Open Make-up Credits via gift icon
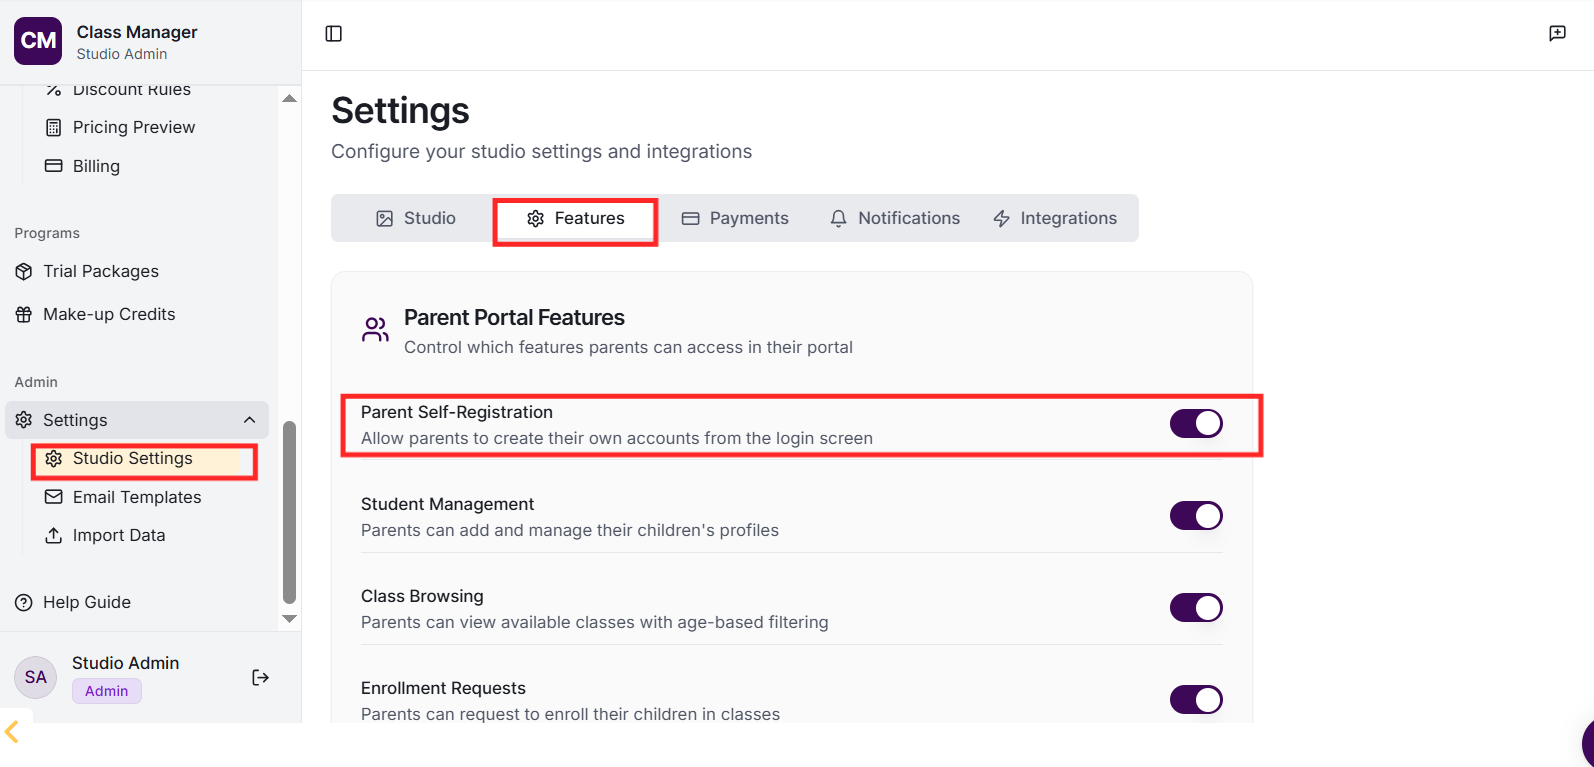This screenshot has width=1594, height=767. coord(24,315)
